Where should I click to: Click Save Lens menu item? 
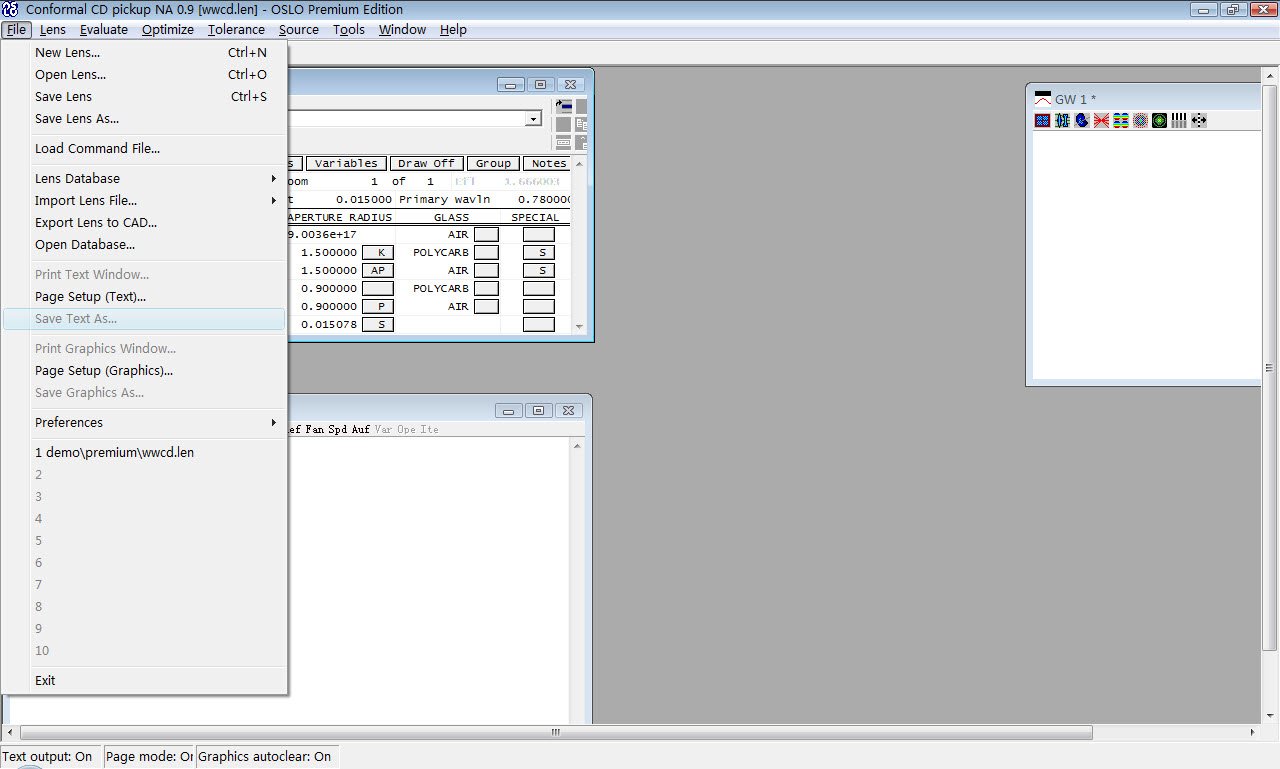click(x=144, y=97)
